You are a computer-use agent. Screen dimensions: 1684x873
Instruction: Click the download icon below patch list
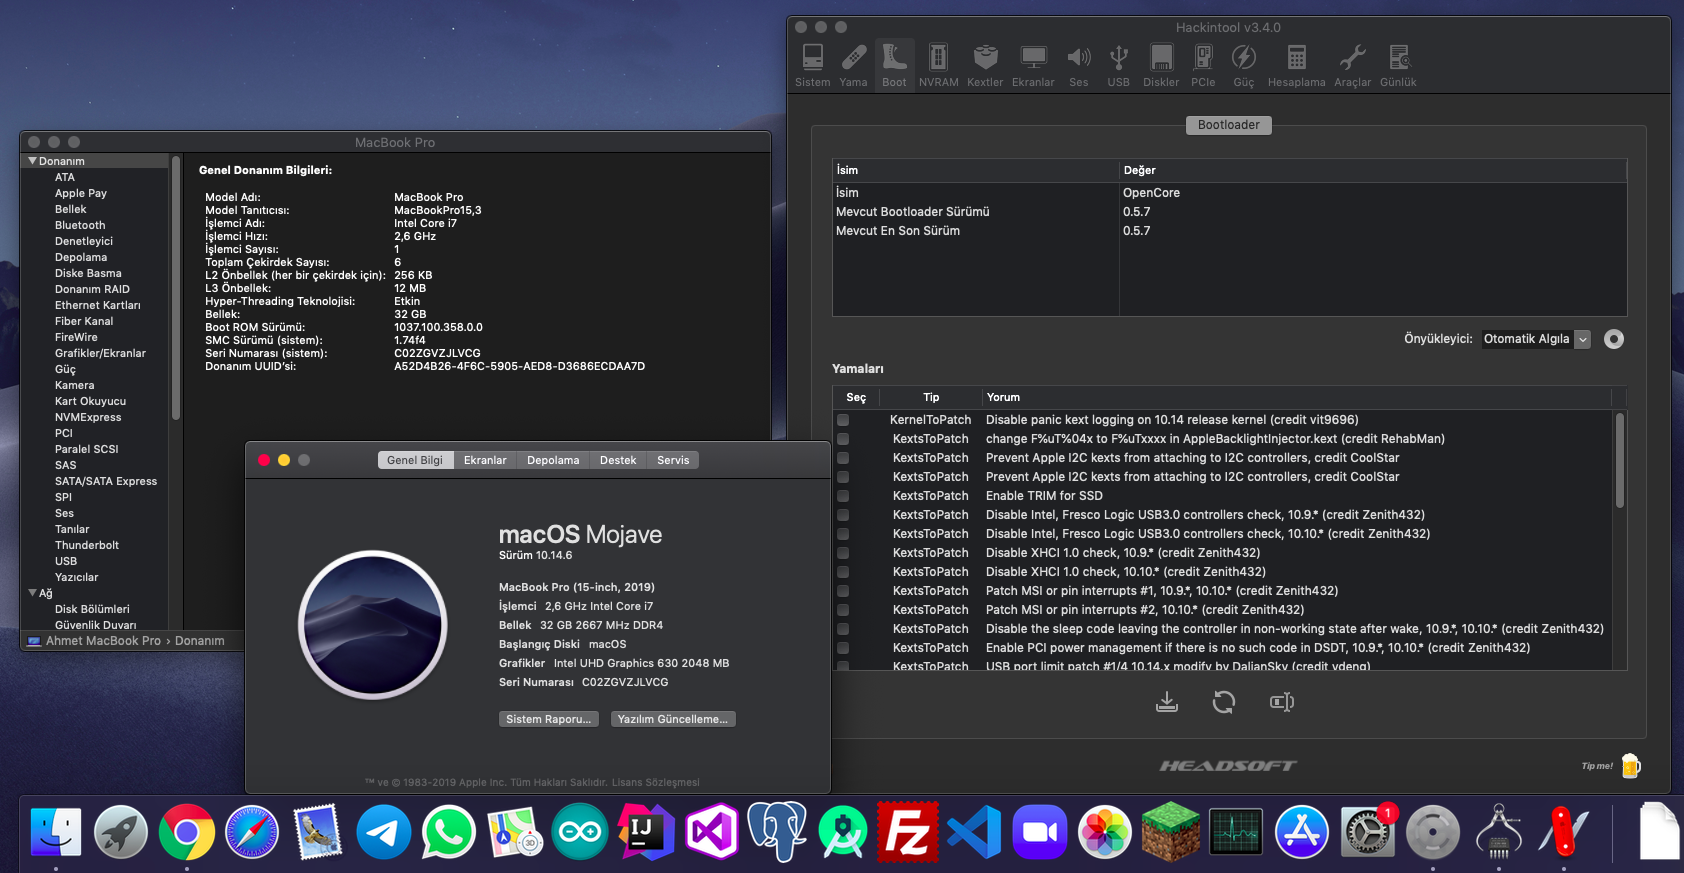click(x=1167, y=703)
